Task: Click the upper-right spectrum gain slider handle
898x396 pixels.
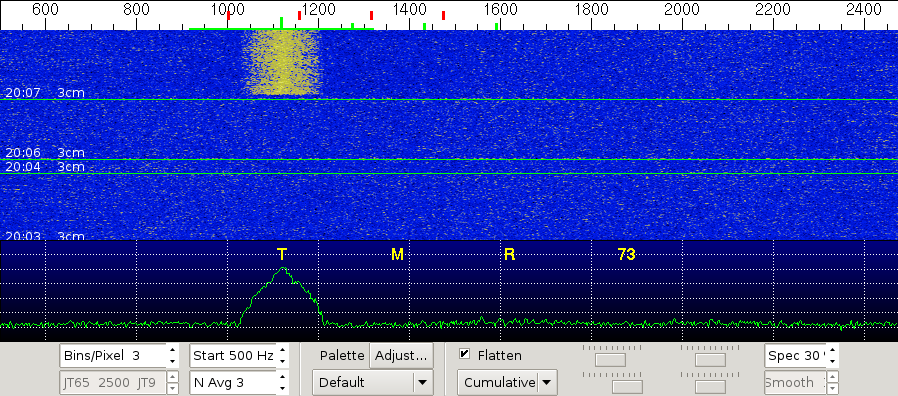Action: 710,360
